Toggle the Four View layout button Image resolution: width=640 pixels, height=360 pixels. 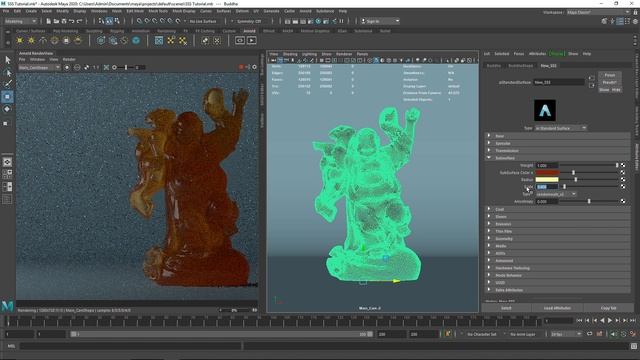[x=7, y=174]
